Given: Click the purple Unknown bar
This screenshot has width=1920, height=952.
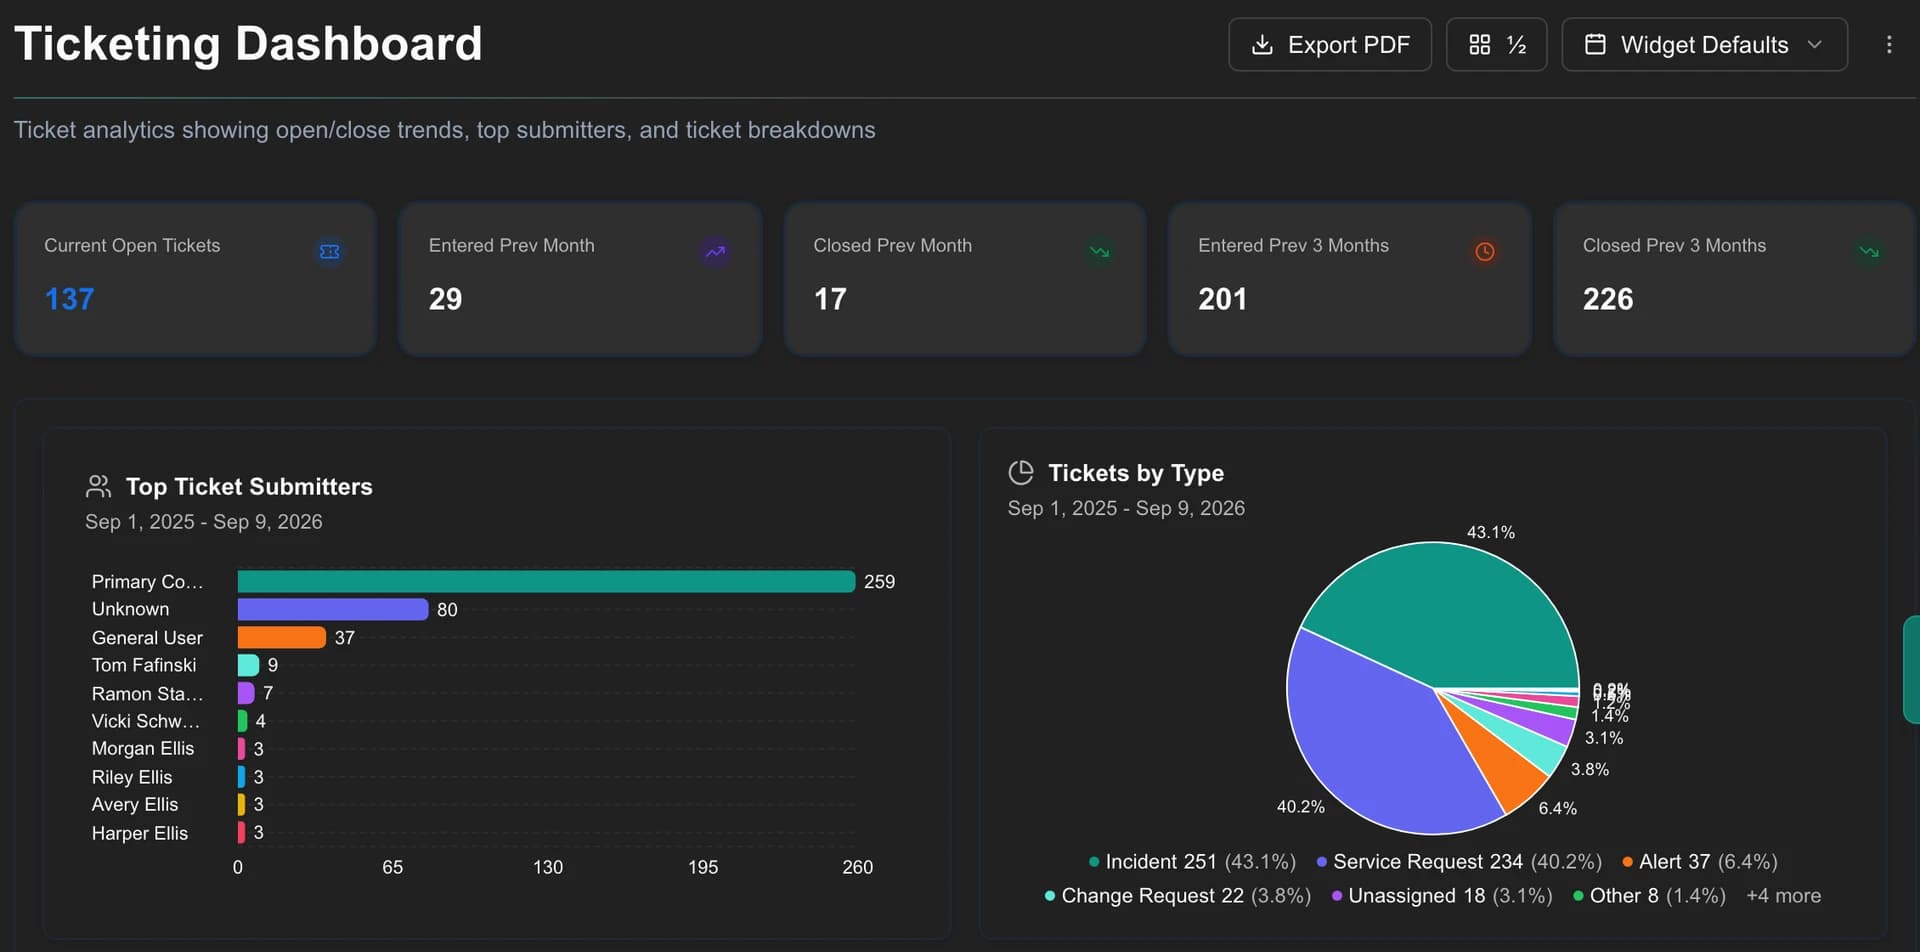Looking at the screenshot, I should (x=333, y=610).
